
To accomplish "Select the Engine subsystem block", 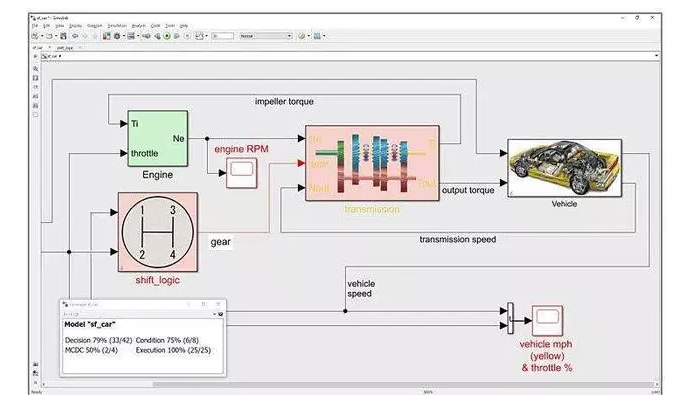I will [x=157, y=145].
